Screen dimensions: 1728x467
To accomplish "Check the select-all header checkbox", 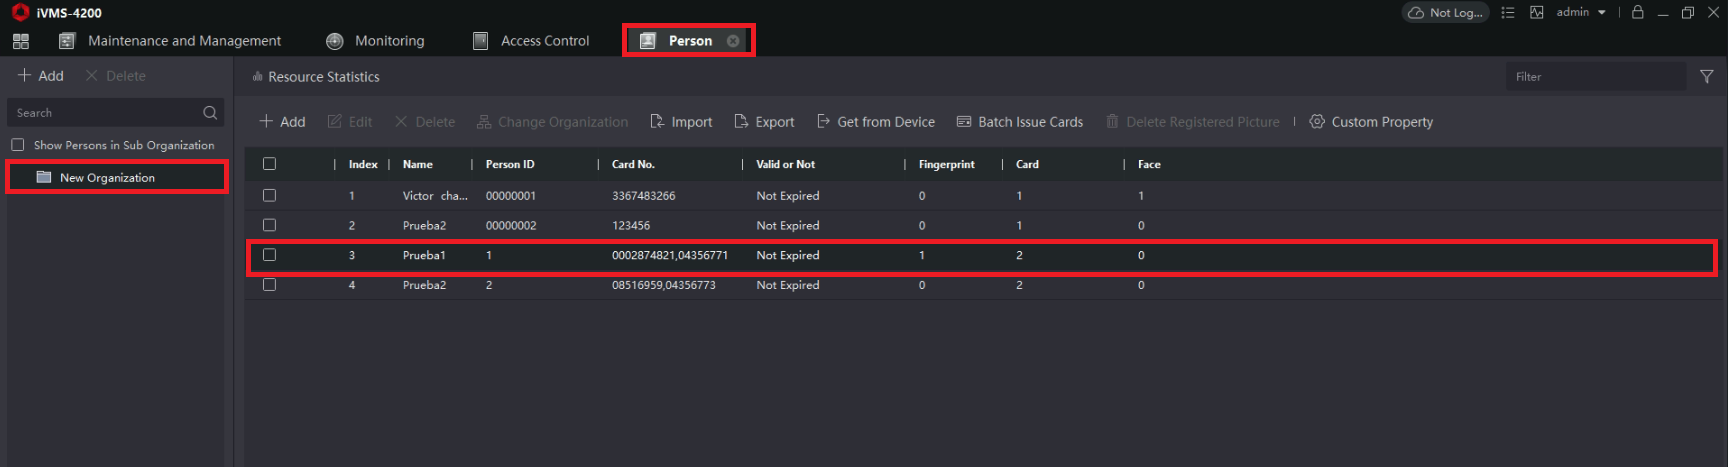I will coord(269,164).
